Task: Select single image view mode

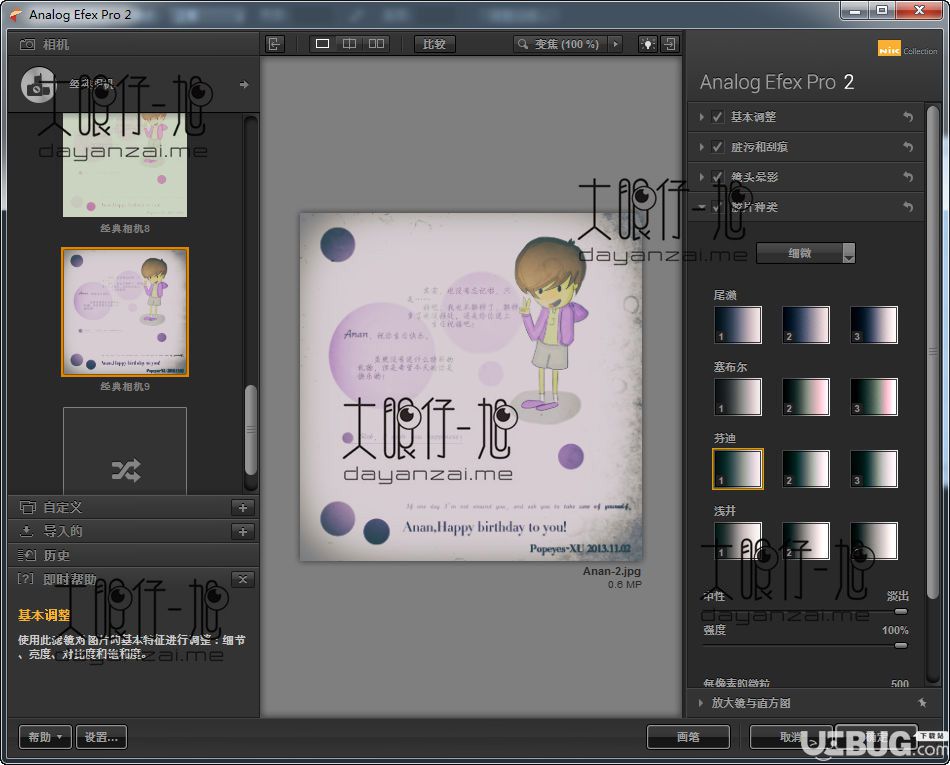Action: [322, 44]
